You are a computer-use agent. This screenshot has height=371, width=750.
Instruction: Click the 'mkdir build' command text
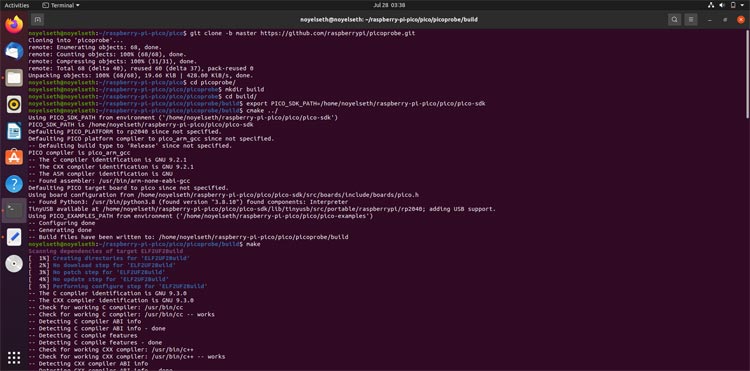click(244, 89)
